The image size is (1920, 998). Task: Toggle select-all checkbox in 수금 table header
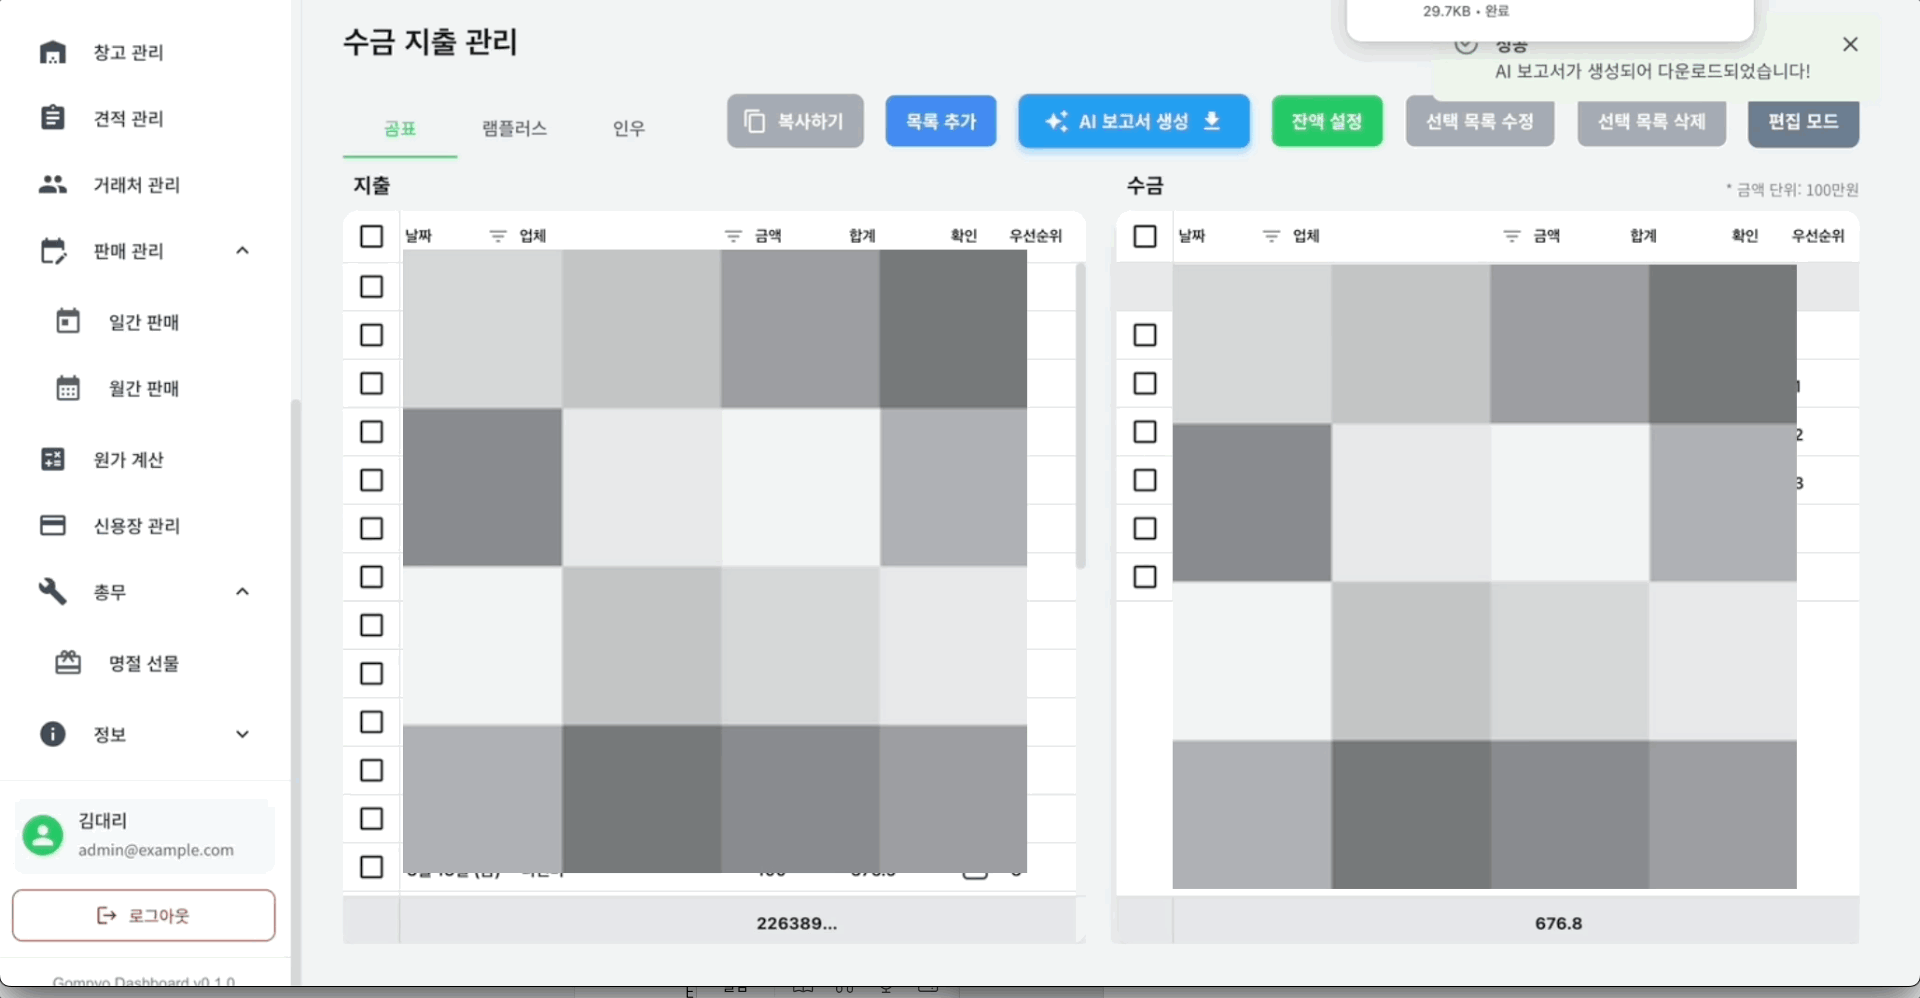(1145, 236)
